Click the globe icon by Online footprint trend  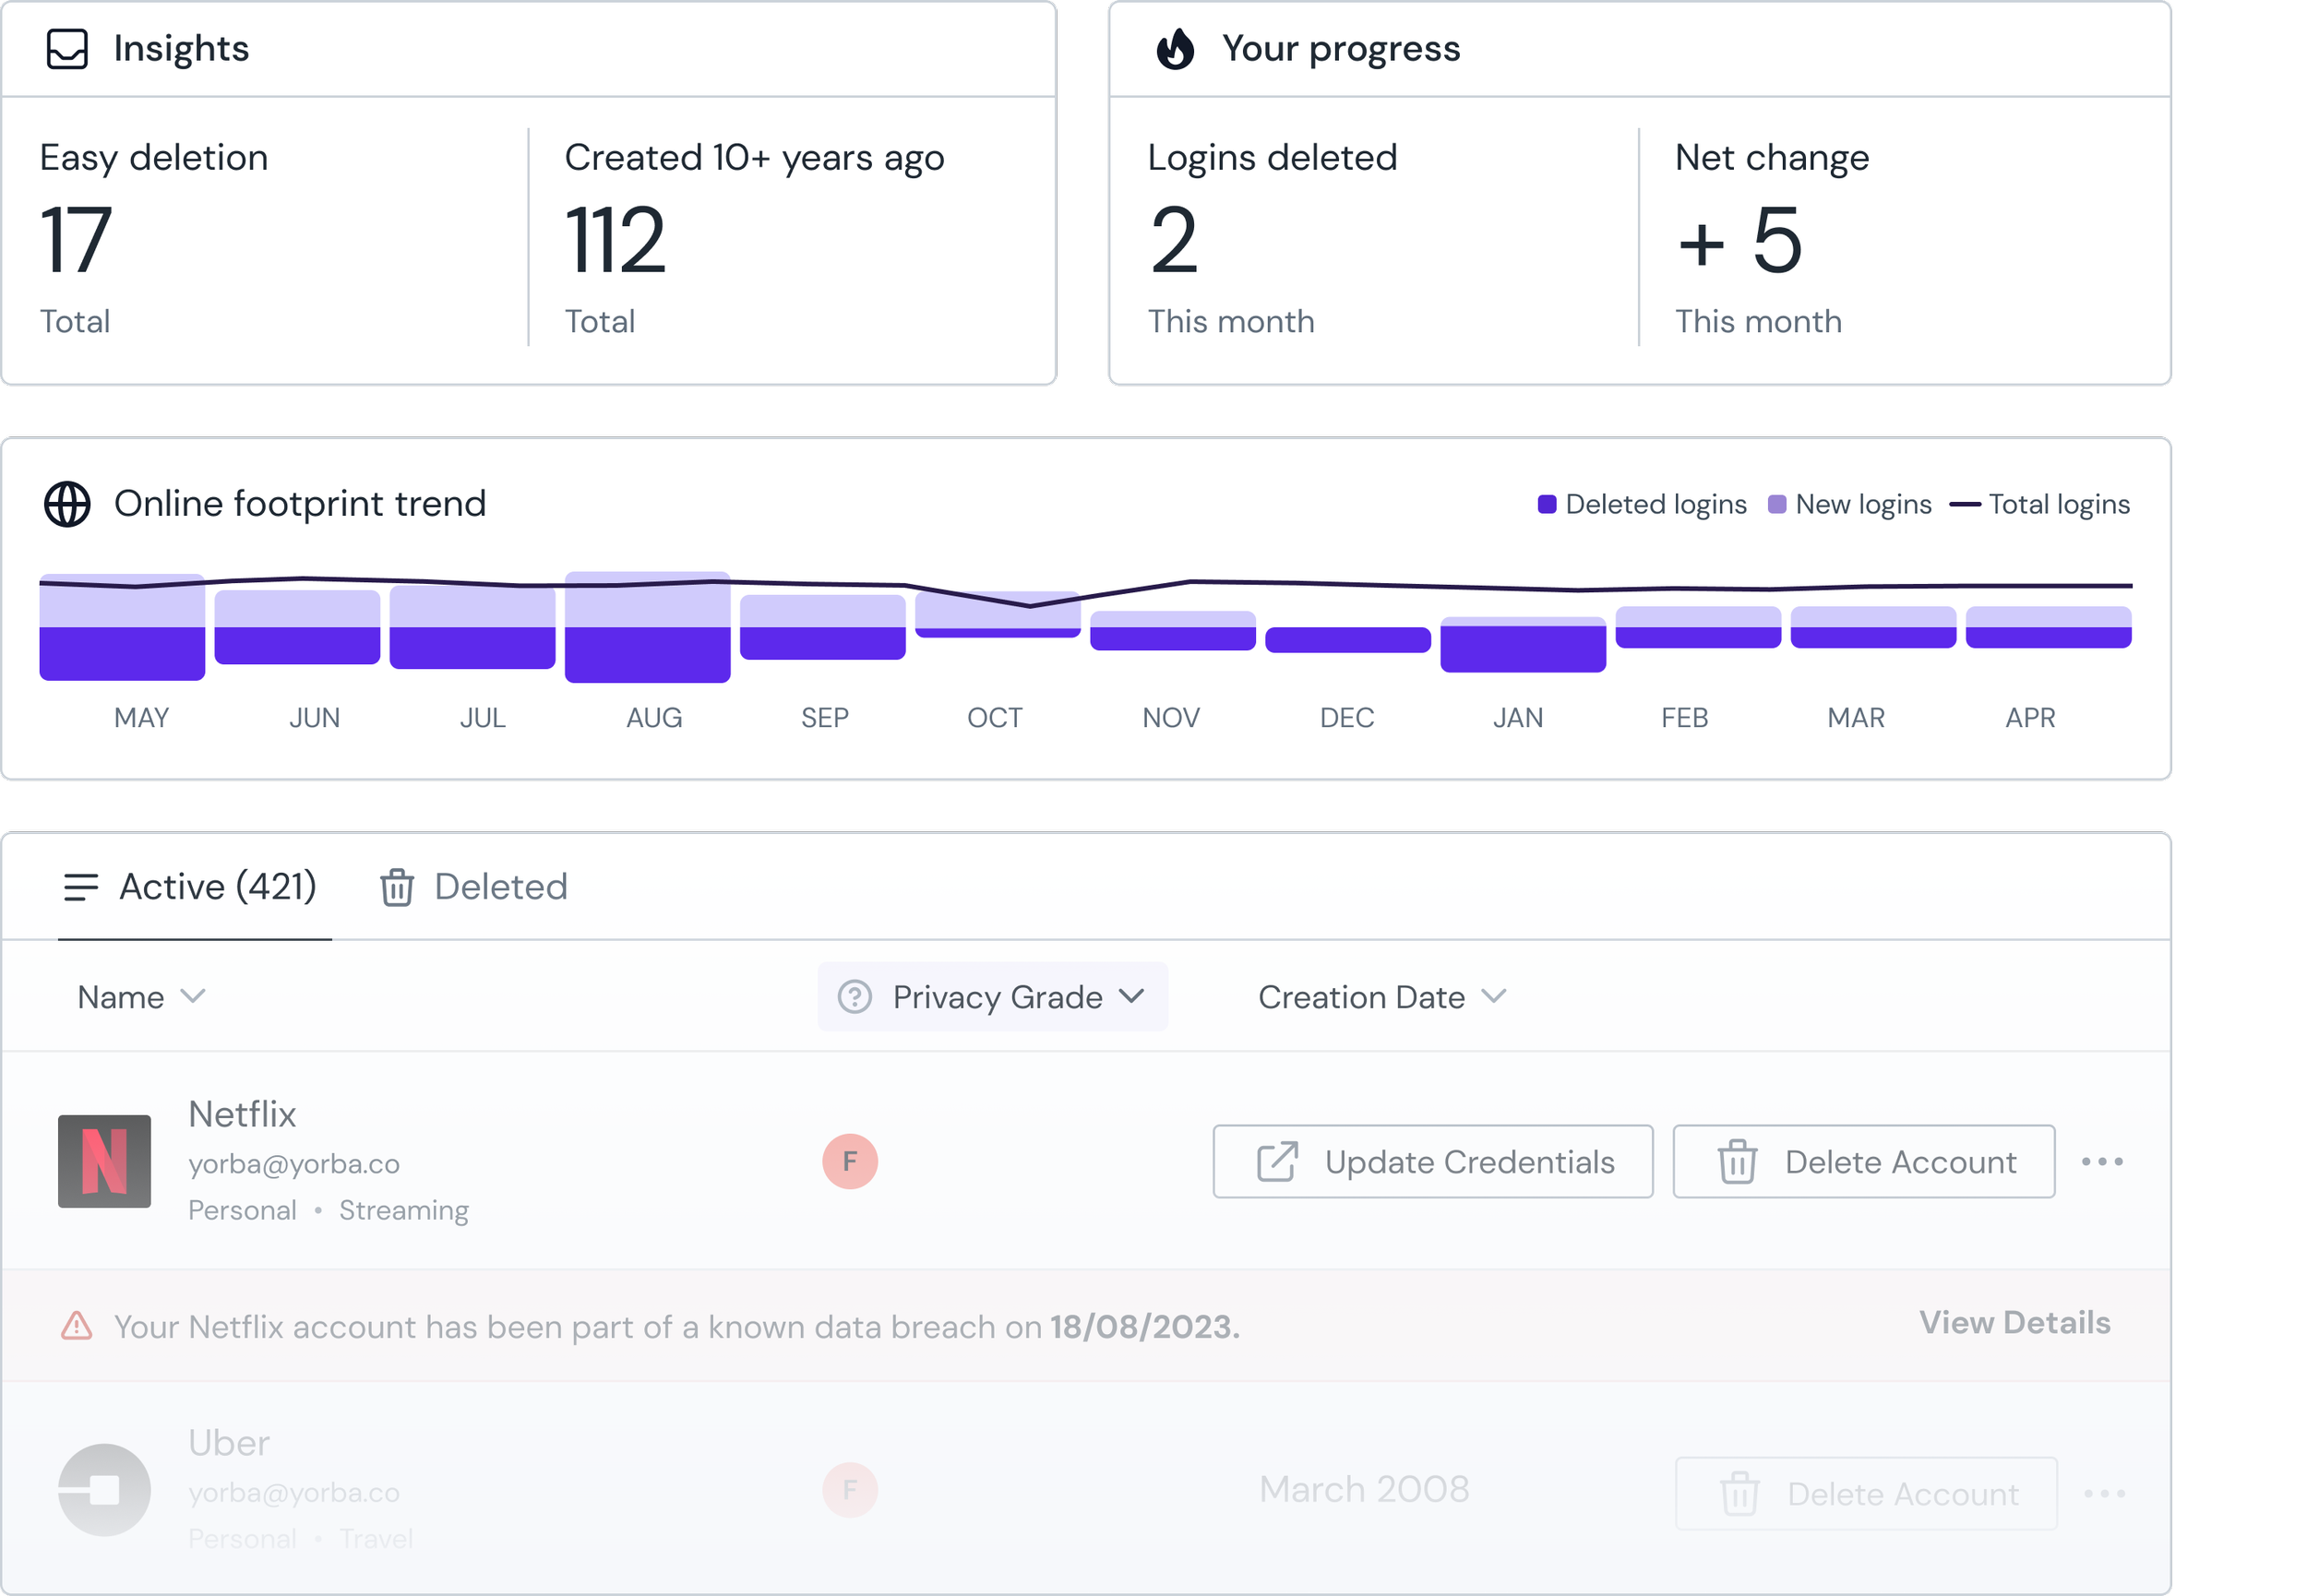[67, 504]
